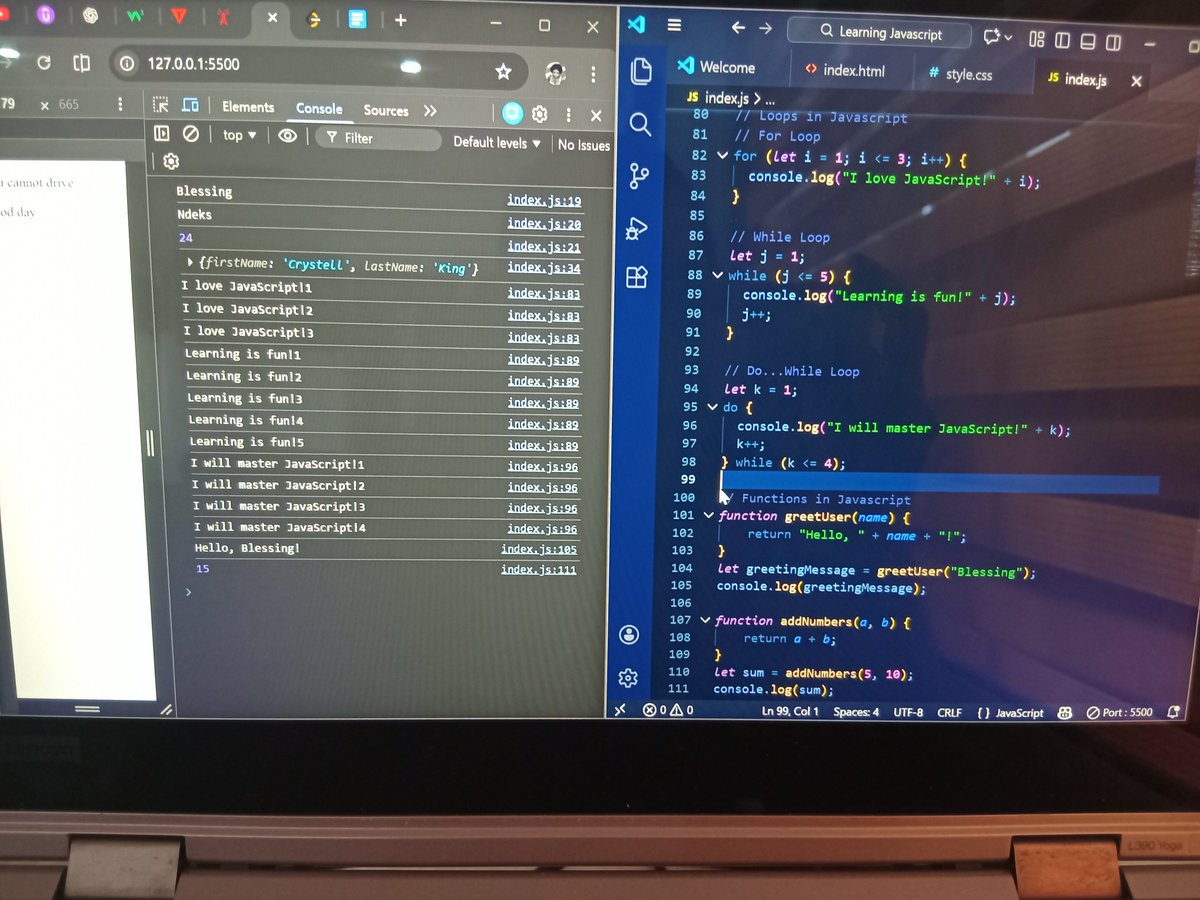
Task: Toggle DevTools device toolbar
Action: click(190, 105)
